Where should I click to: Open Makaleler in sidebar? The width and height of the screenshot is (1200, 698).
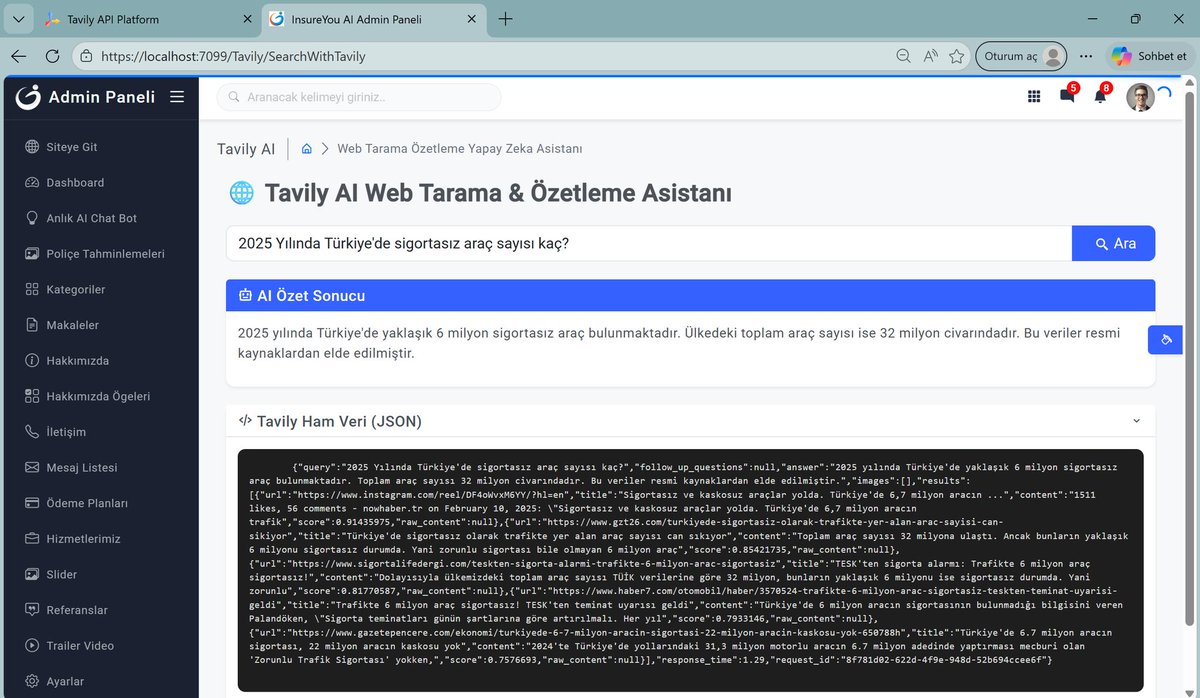pyautogui.click(x=72, y=325)
